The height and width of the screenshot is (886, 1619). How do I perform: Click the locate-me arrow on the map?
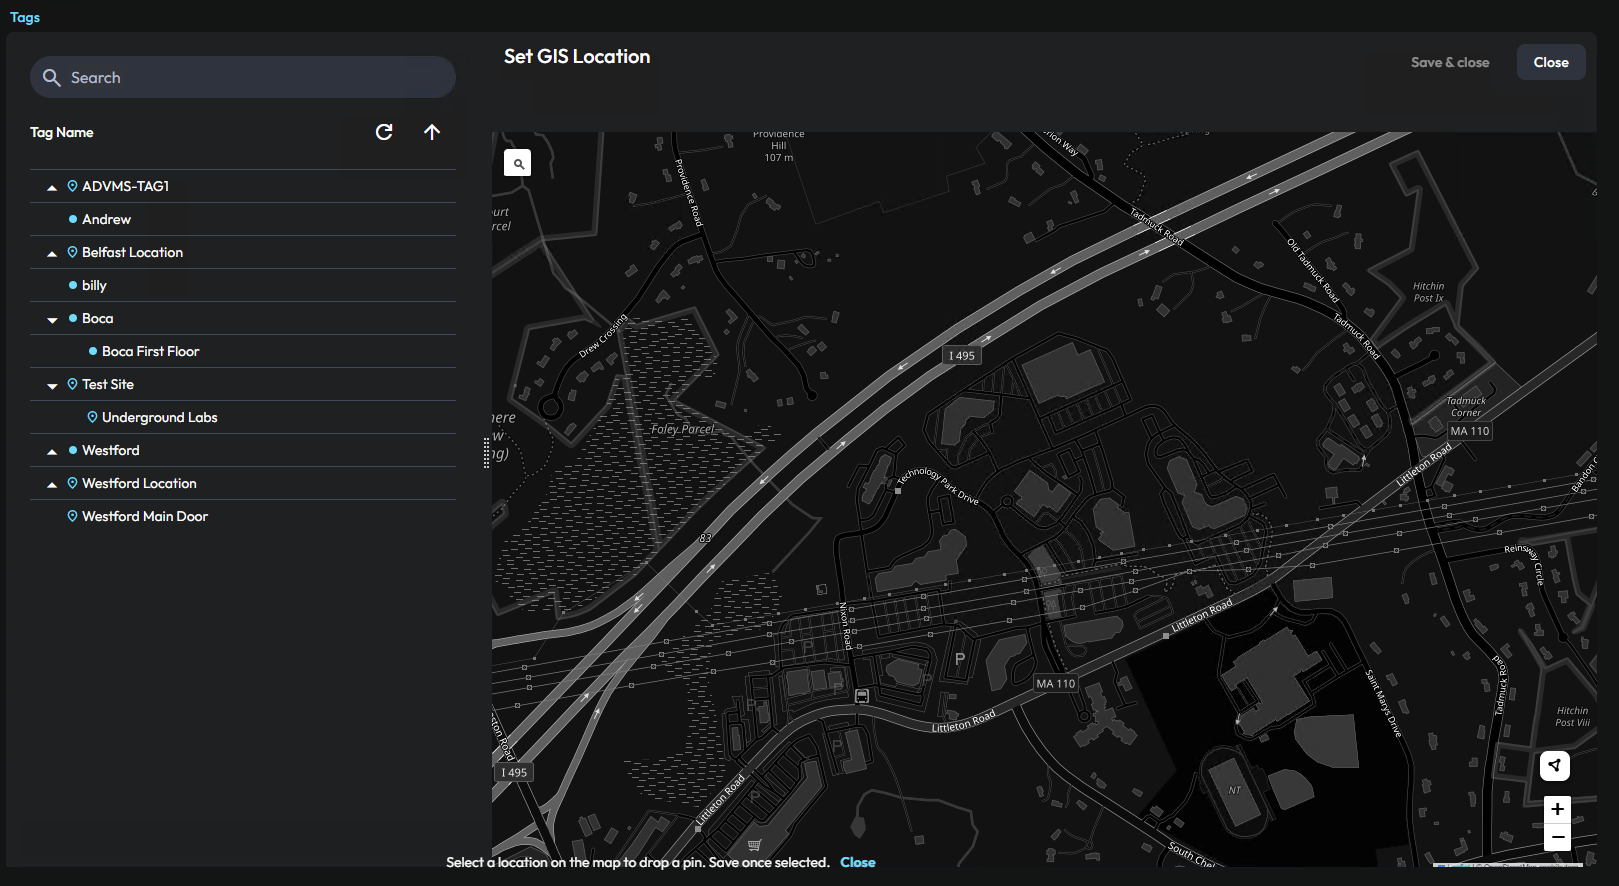point(1555,766)
